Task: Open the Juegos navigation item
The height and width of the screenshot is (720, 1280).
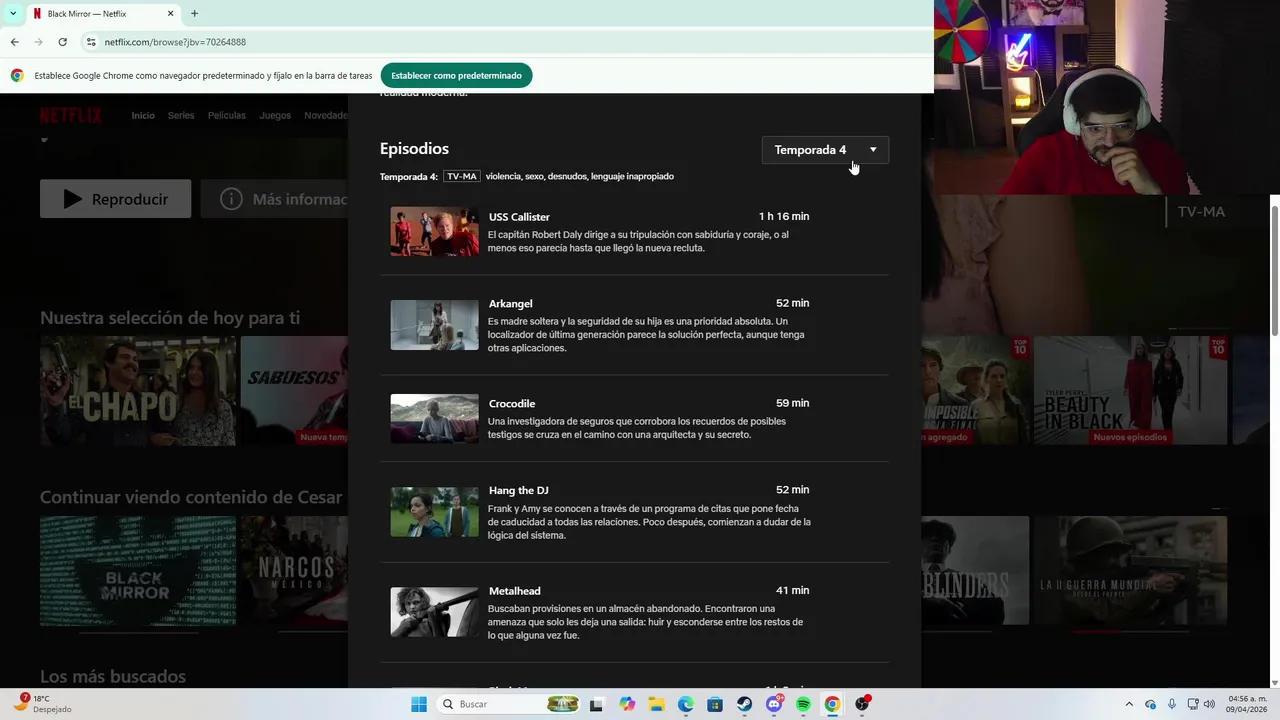Action: pyautogui.click(x=275, y=115)
